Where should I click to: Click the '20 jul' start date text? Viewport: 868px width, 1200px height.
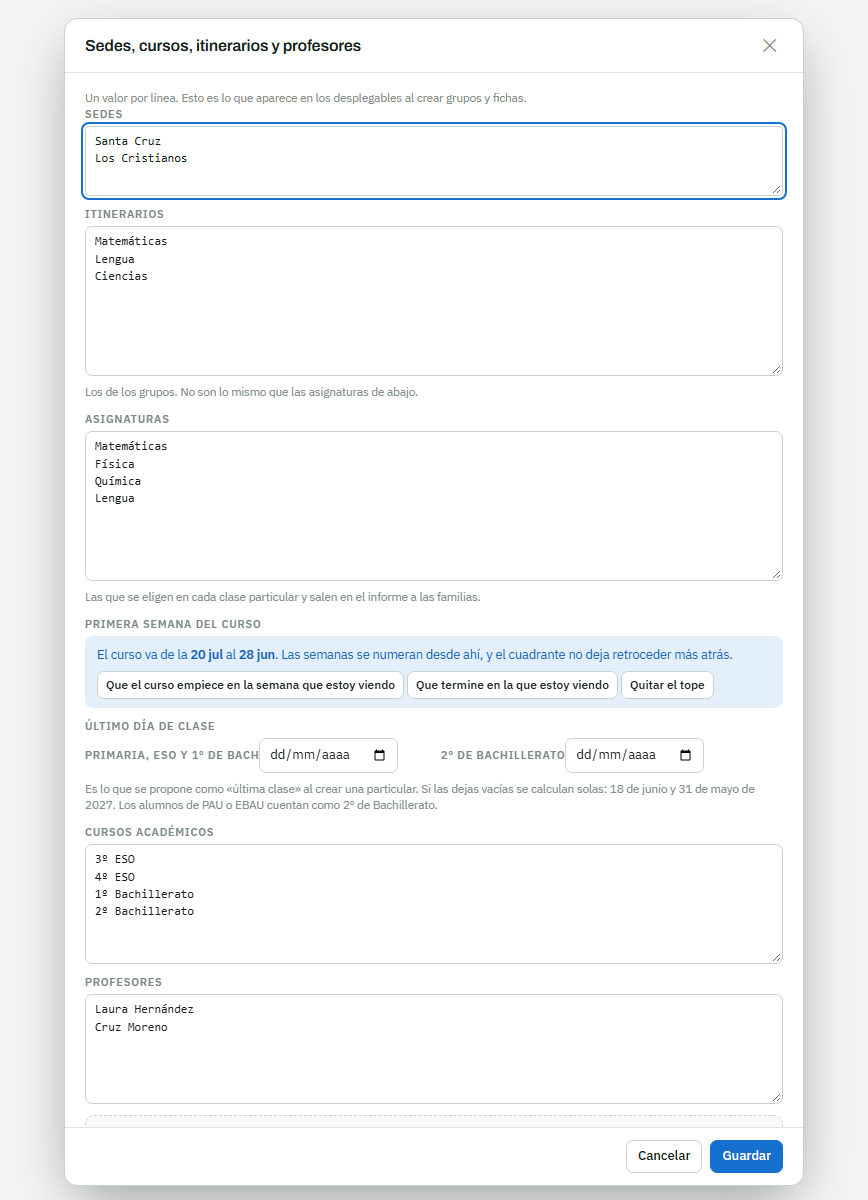[x=207, y=655]
